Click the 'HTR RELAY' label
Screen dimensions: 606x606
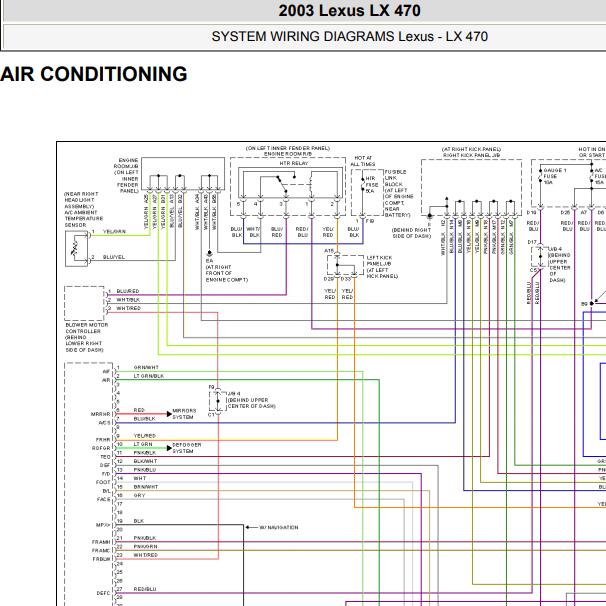coord(294,163)
